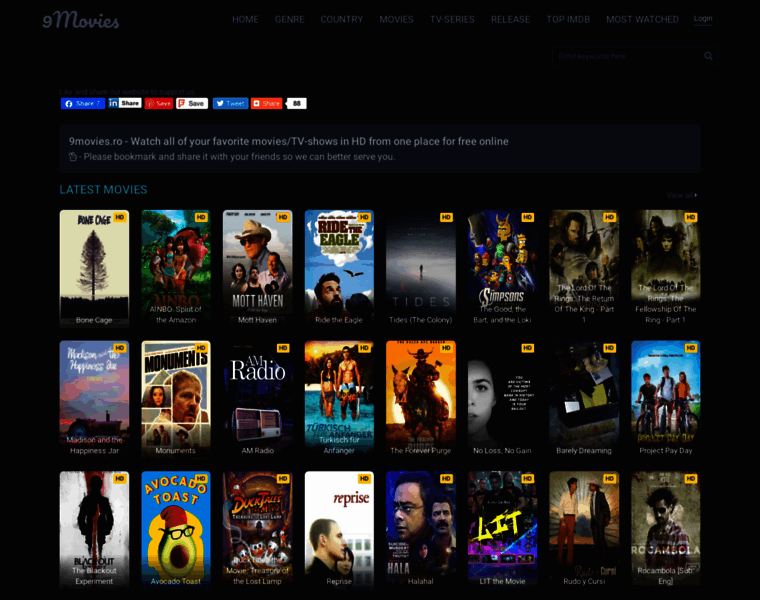Open the Rocambola [Sub: Eng] poster
This screenshot has width=760, height=600.
[665, 530]
